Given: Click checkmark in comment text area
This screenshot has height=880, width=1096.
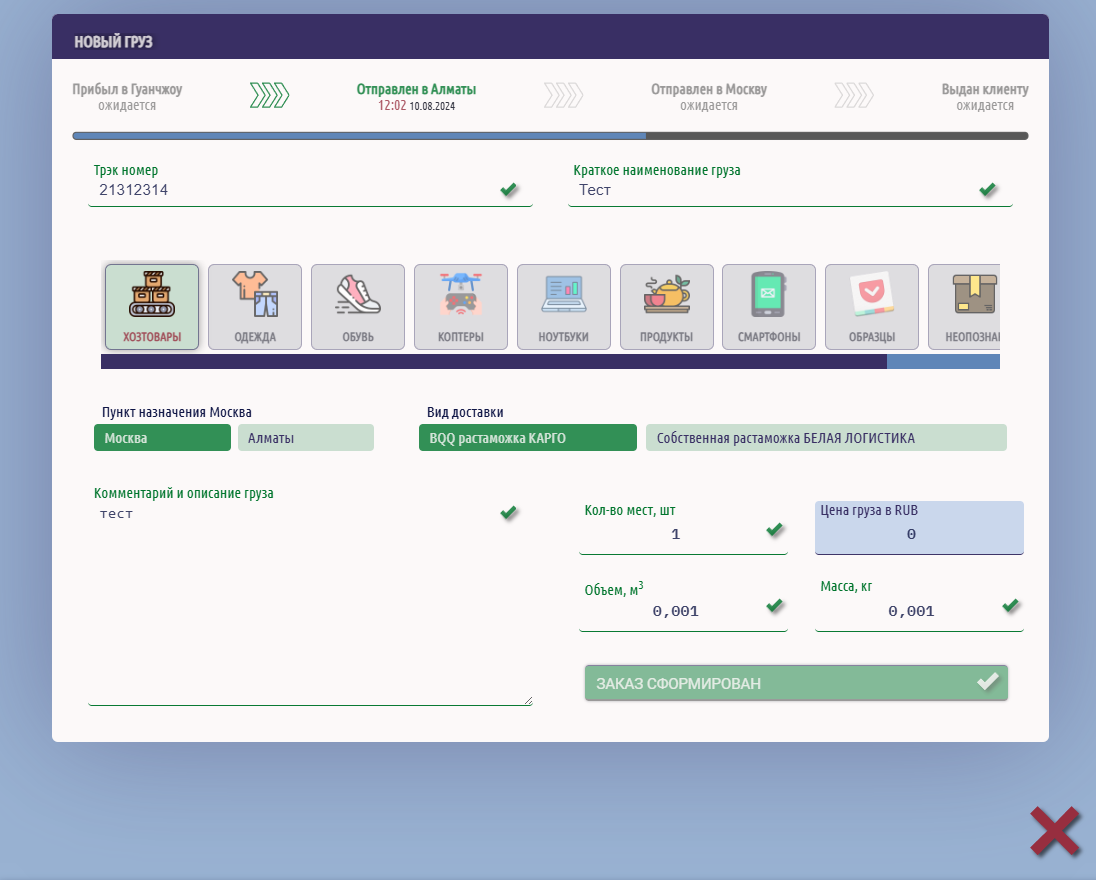Looking at the screenshot, I should coord(509,512).
